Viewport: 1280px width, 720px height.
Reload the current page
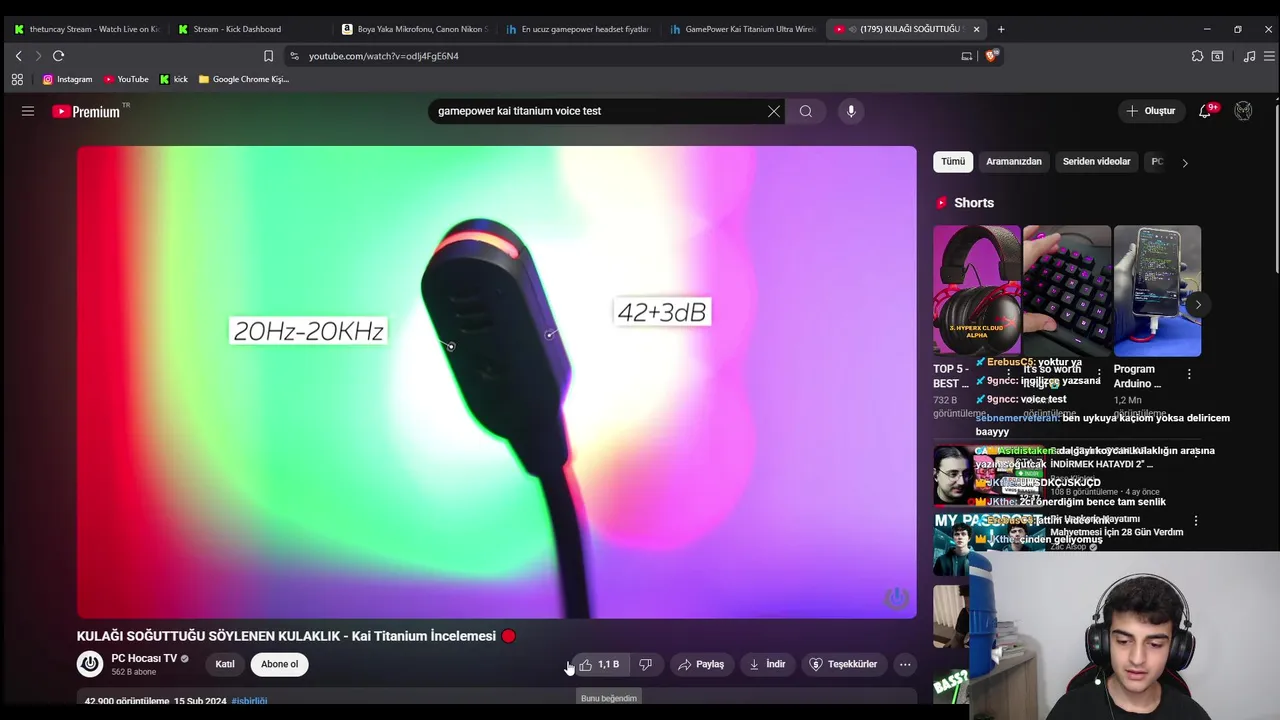[x=58, y=56]
